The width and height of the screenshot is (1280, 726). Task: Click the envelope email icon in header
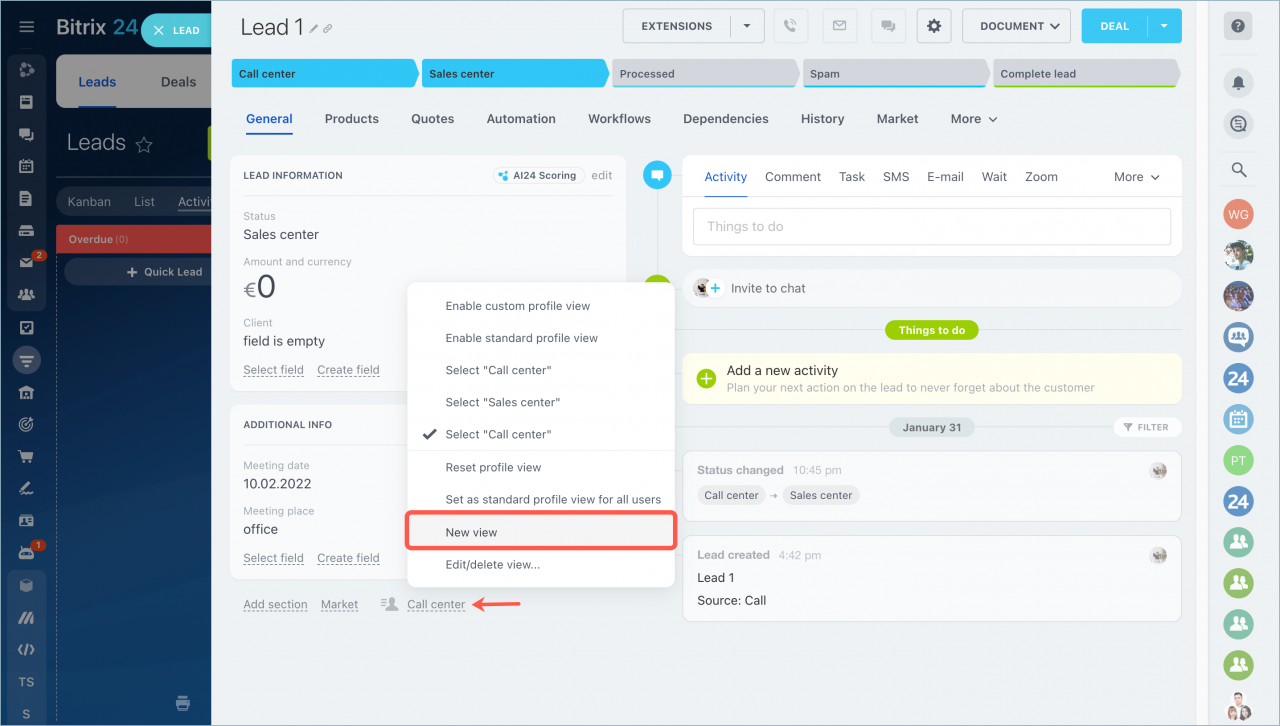[x=839, y=26]
